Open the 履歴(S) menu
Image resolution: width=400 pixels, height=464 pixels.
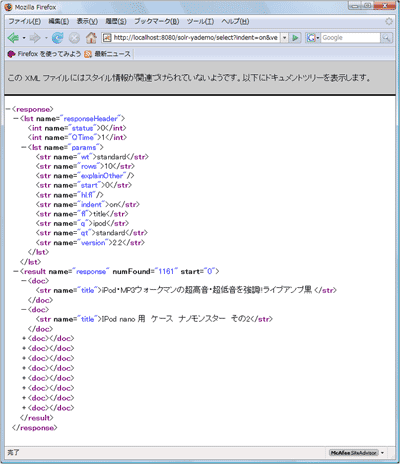[x=116, y=21]
